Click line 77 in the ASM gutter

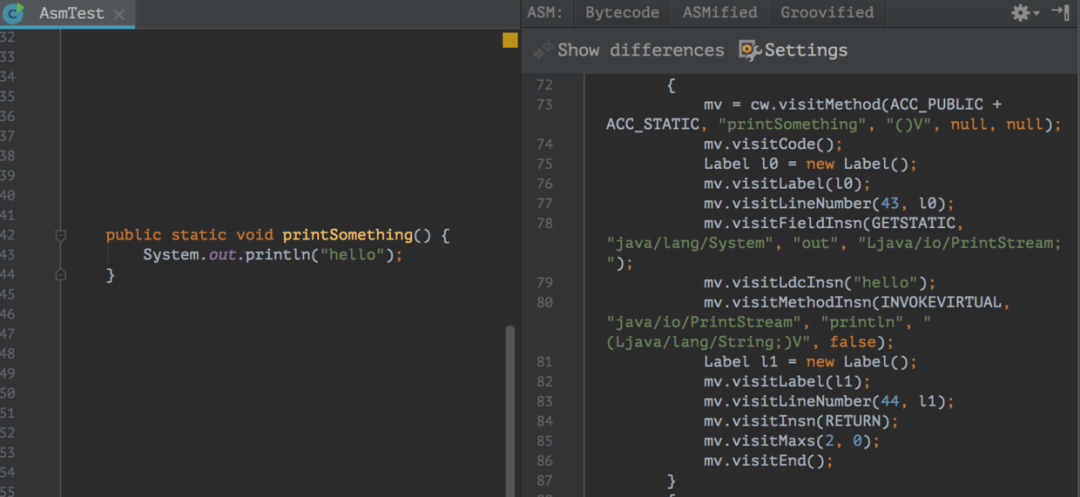click(x=544, y=203)
